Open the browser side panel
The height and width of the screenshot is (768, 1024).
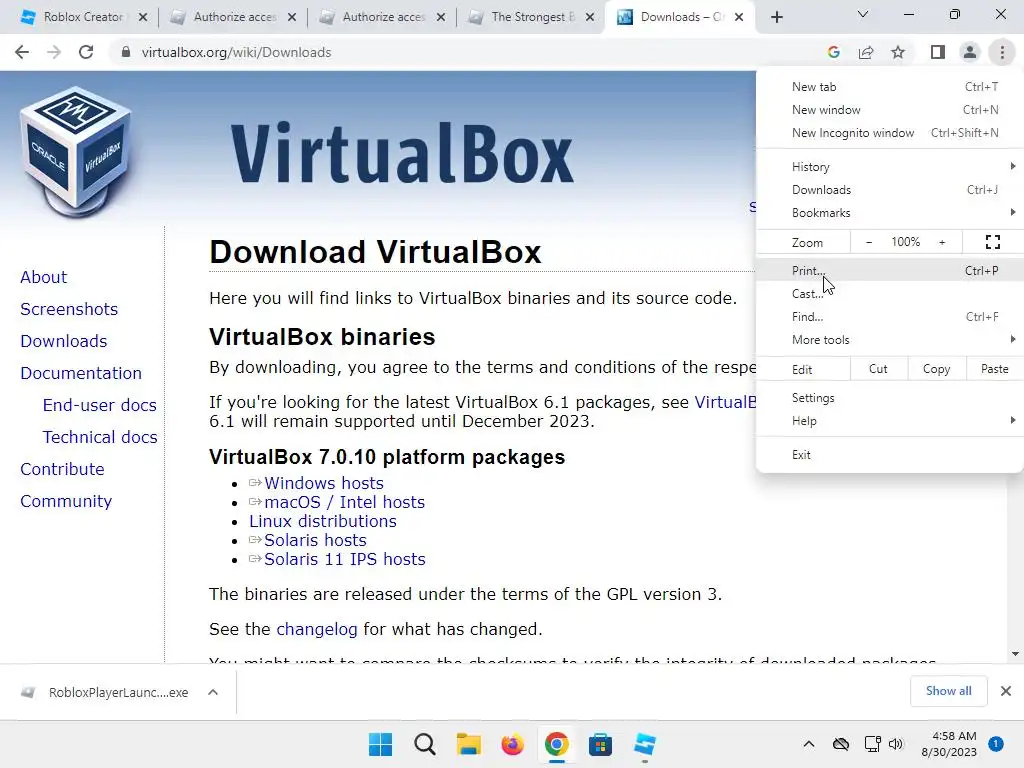coord(938,52)
